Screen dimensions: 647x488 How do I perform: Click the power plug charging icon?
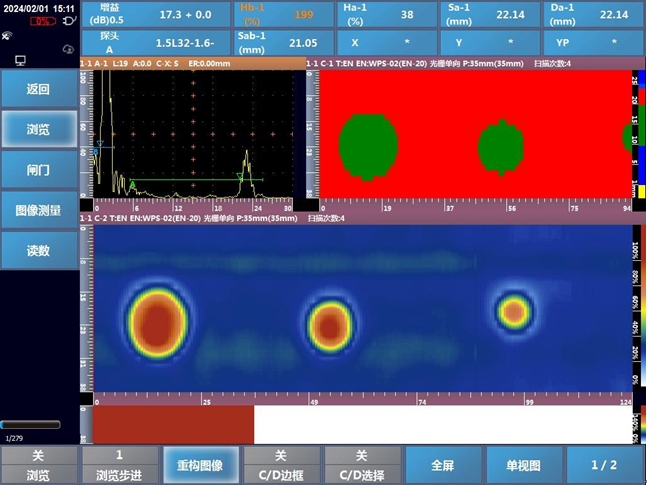[x=69, y=21]
